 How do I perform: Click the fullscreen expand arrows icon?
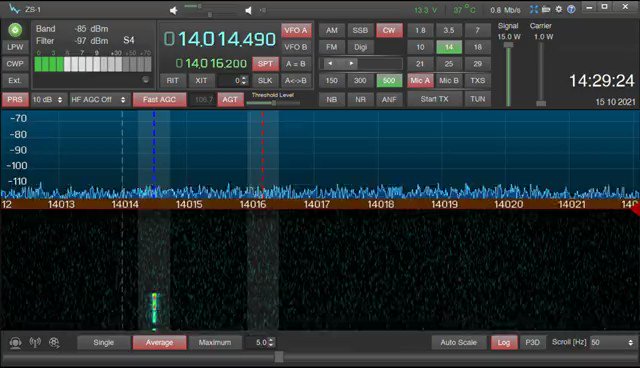tap(534, 9)
